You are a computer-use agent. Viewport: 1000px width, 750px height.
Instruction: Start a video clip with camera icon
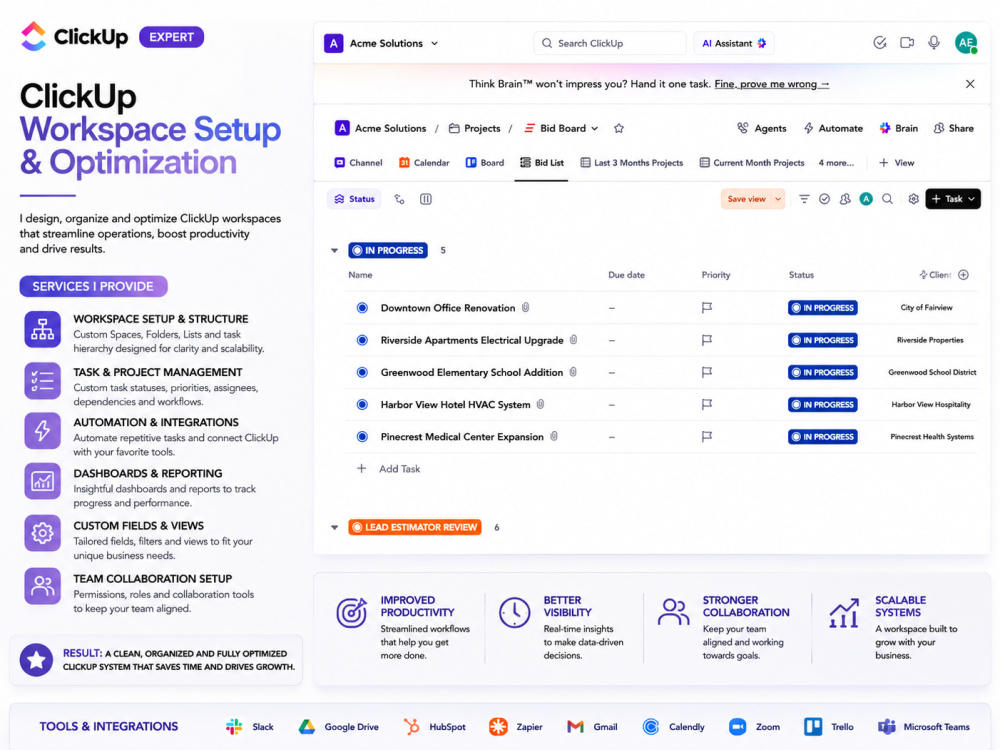(x=906, y=43)
